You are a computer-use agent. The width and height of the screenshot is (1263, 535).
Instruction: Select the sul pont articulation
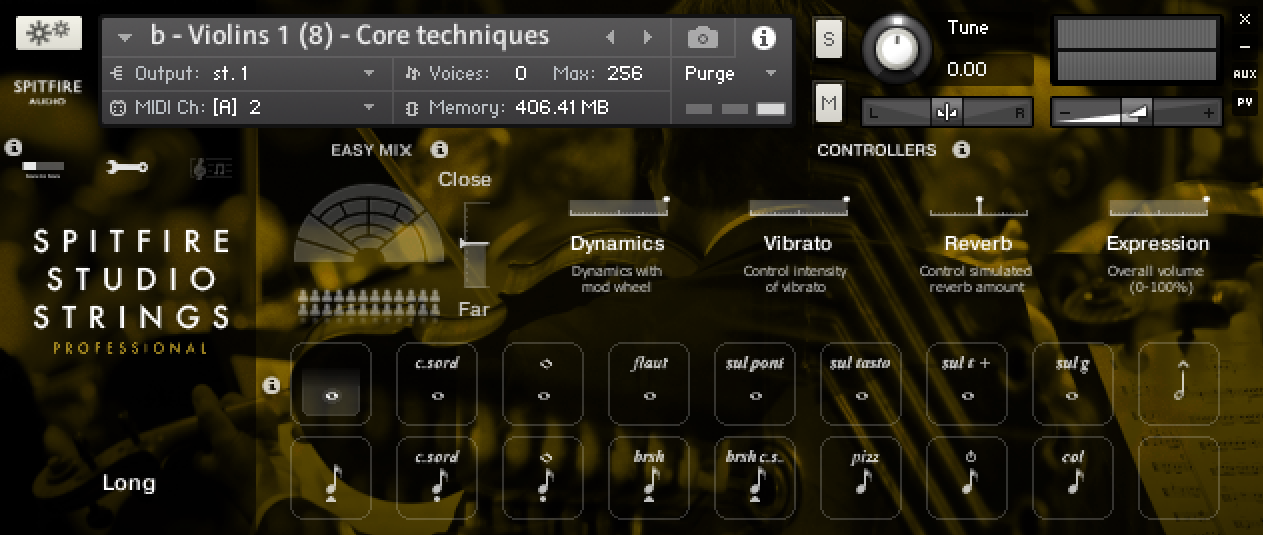pos(755,384)
